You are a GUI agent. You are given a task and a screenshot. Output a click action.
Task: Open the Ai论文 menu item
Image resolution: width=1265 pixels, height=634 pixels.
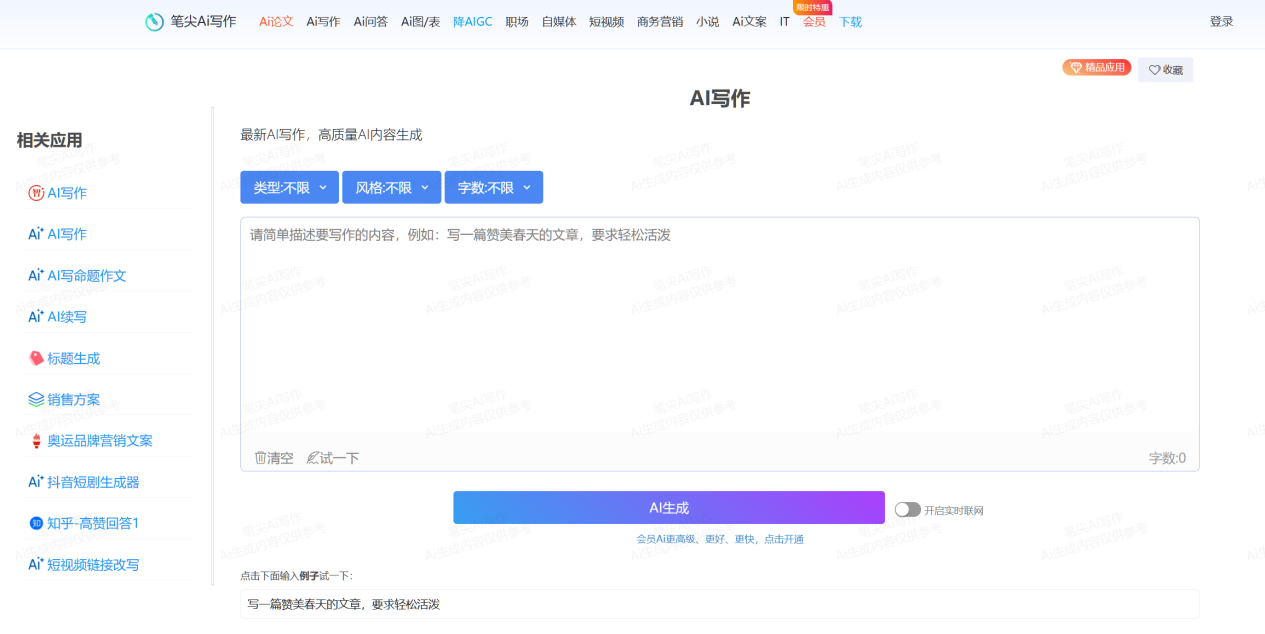(276, 21)
